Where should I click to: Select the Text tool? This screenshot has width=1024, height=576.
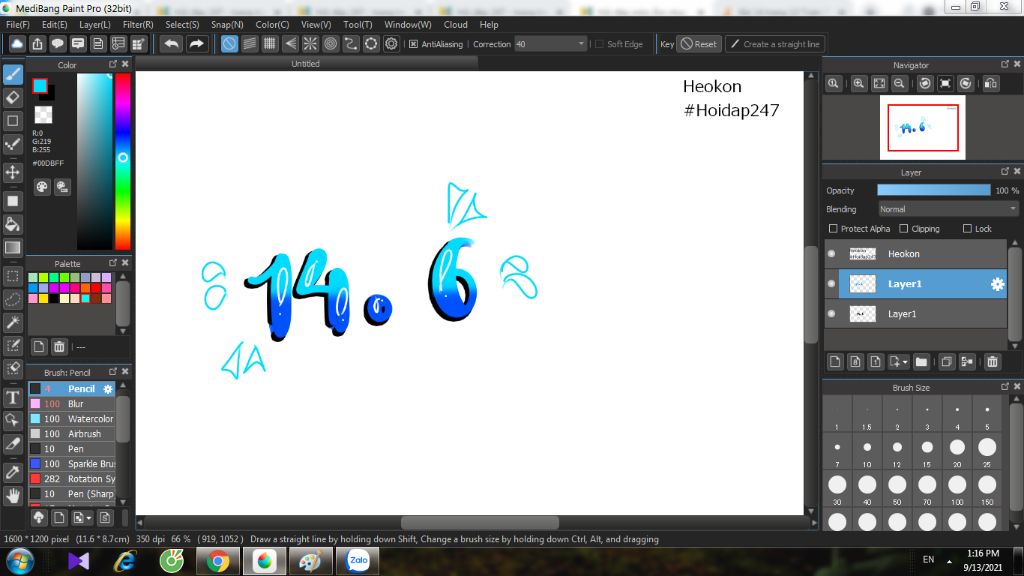point(13,397)
